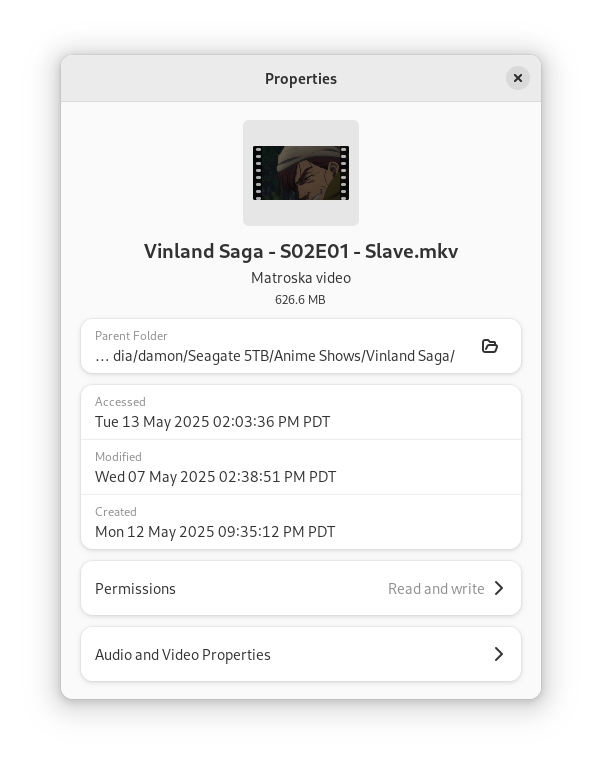Click the "Matroska video" file type label
The height and width of the screenshot is (766, 602).
pyautogui.click(x=301, y=278)
